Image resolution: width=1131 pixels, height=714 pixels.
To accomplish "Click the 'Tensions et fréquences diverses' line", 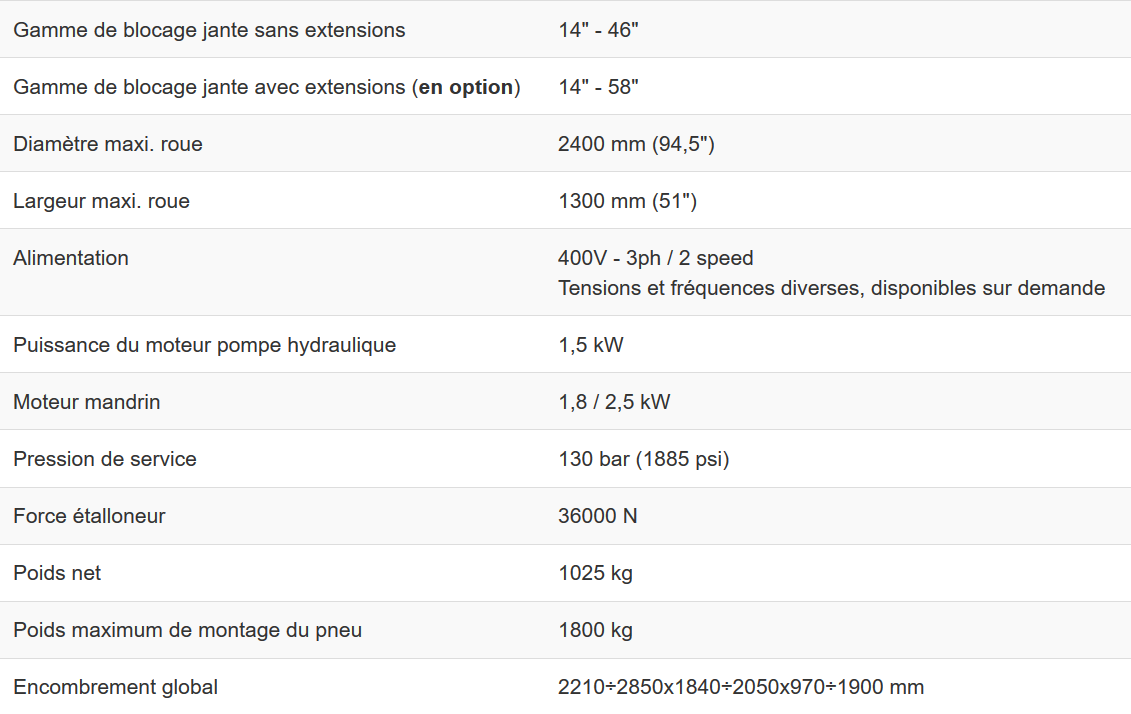I will pos(831,288).
